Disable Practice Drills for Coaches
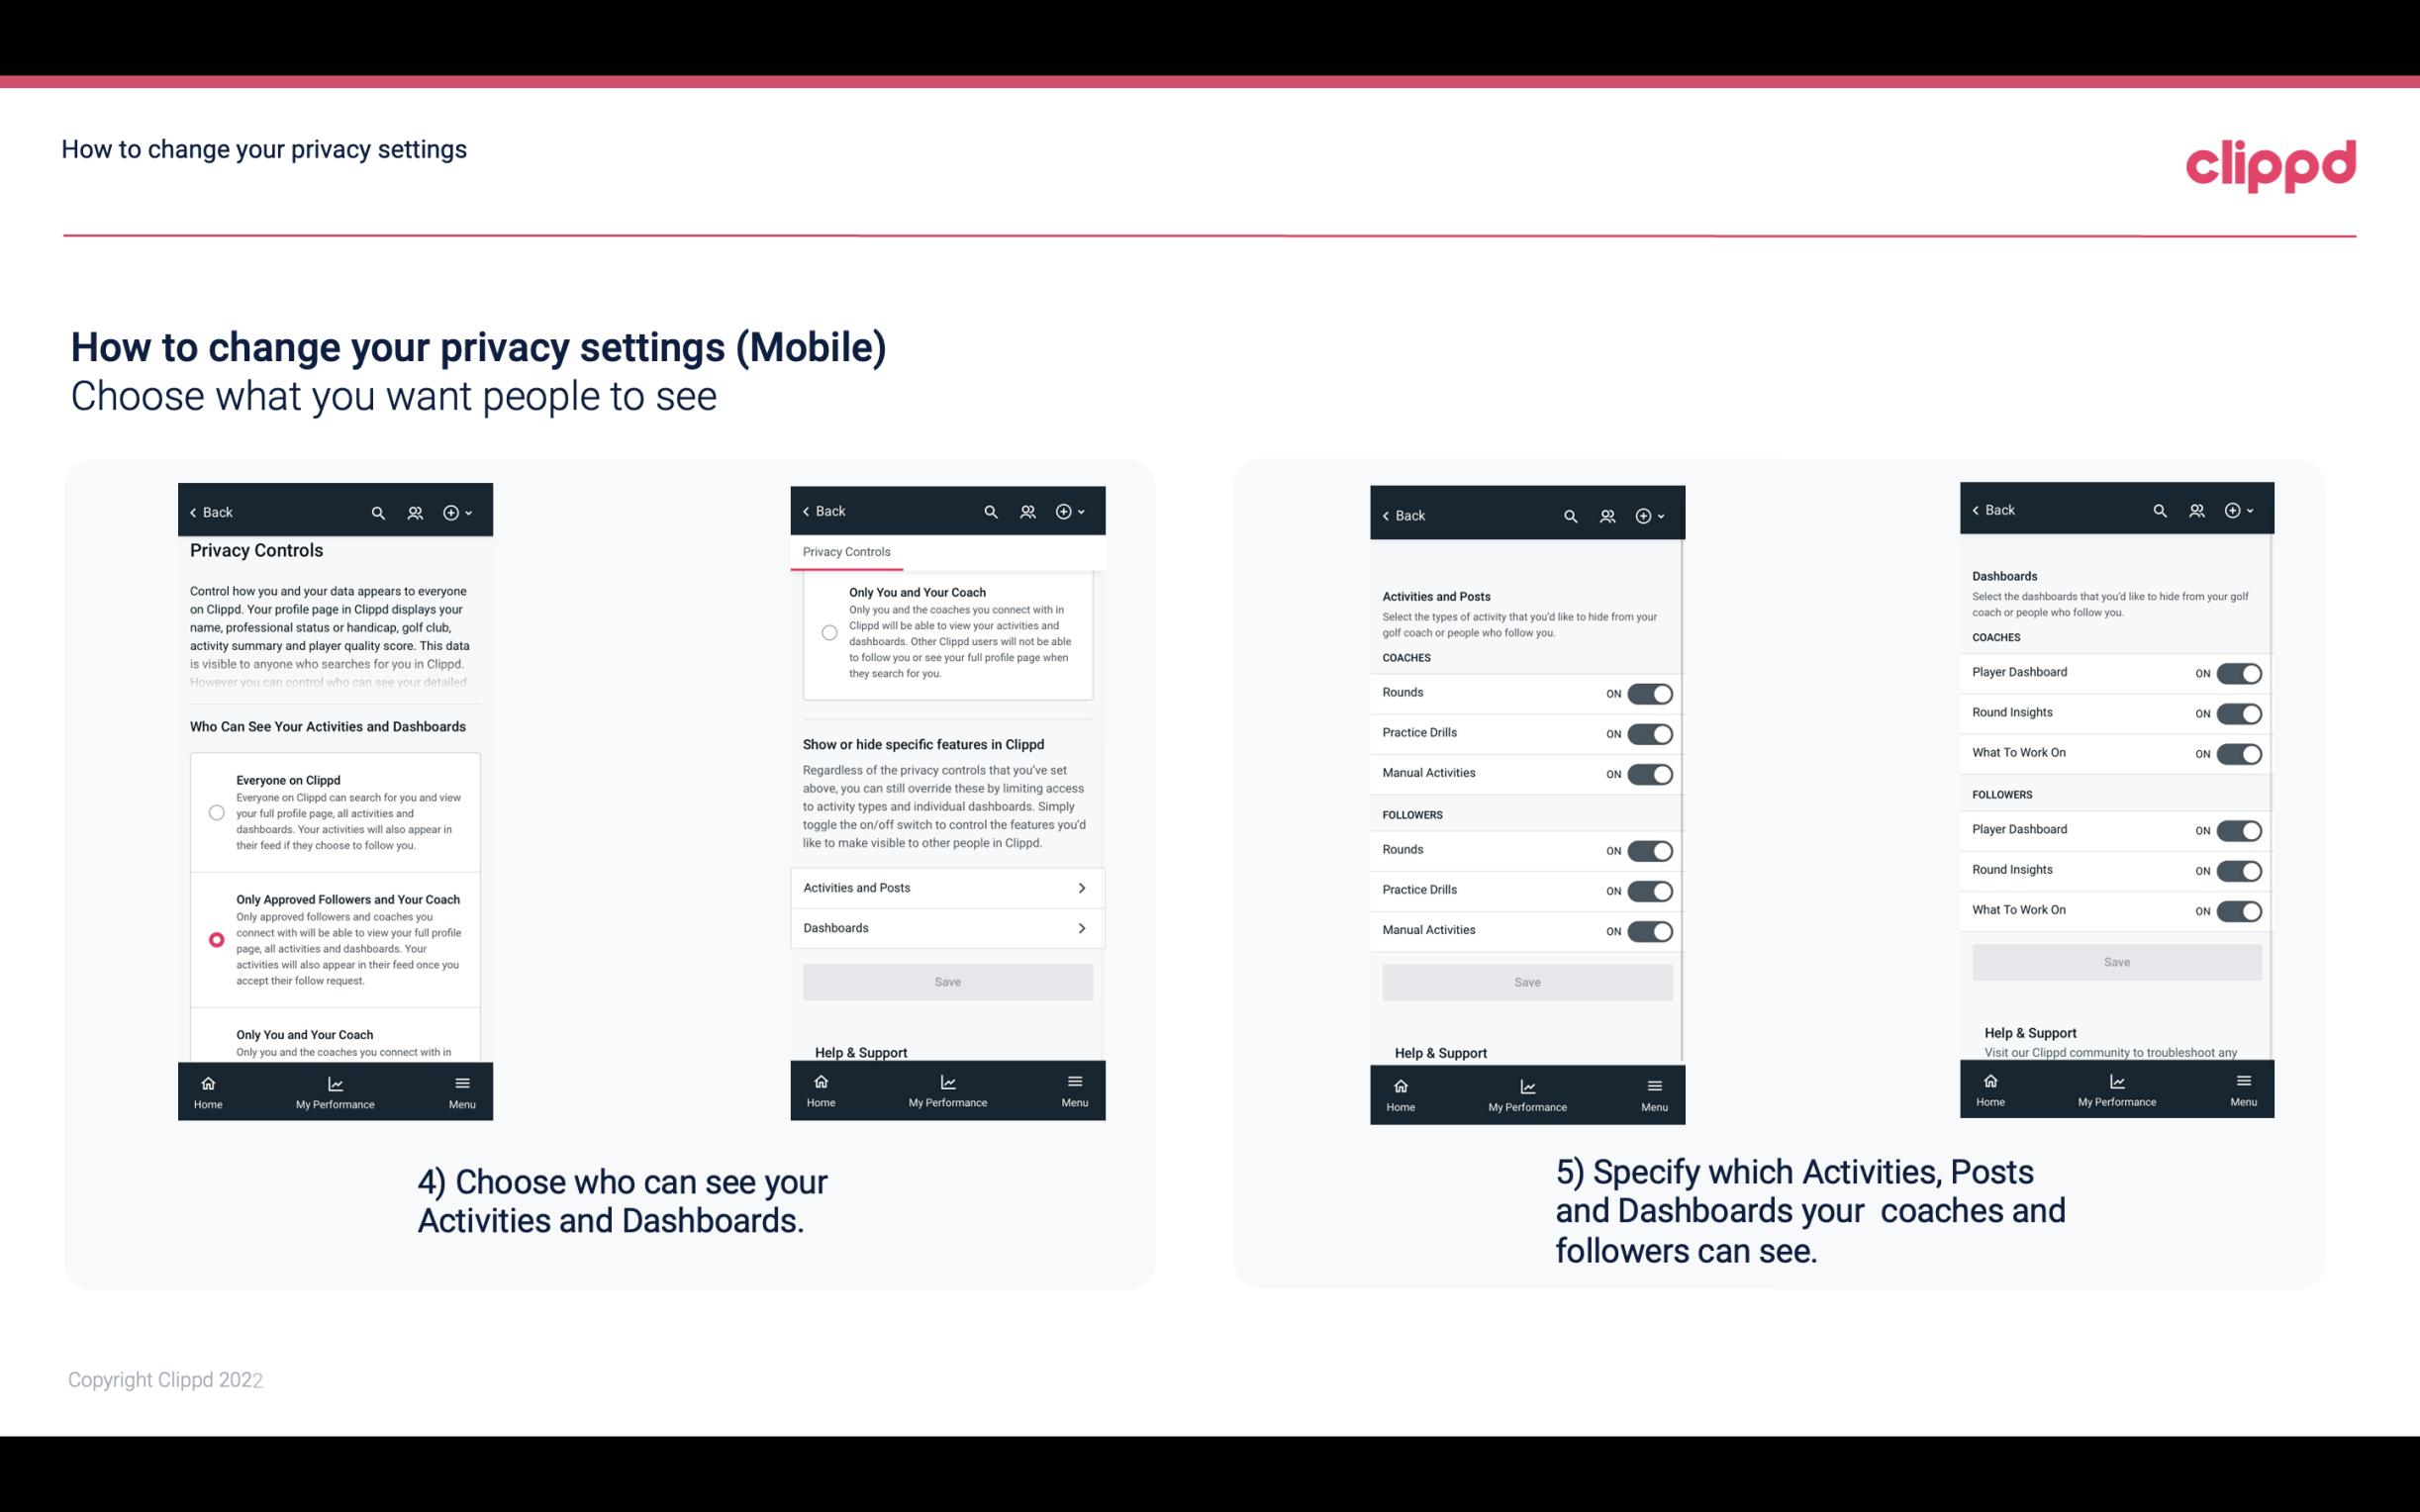This screenshot has width=2420, height=1512. [x=1650, y=731]
